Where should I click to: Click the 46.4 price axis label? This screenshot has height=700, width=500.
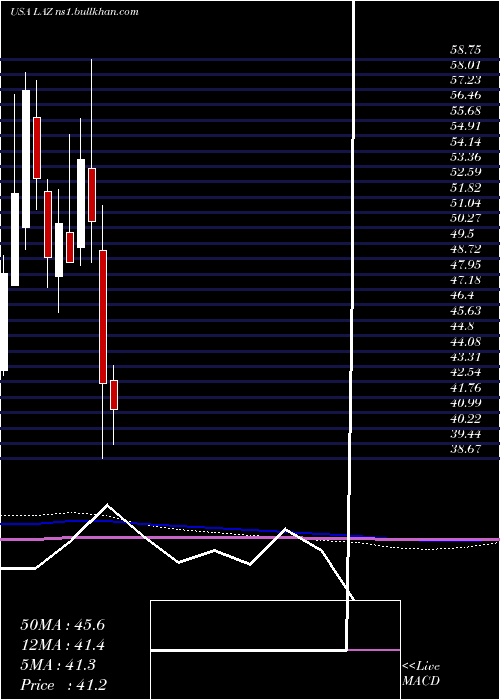point(462,295)
